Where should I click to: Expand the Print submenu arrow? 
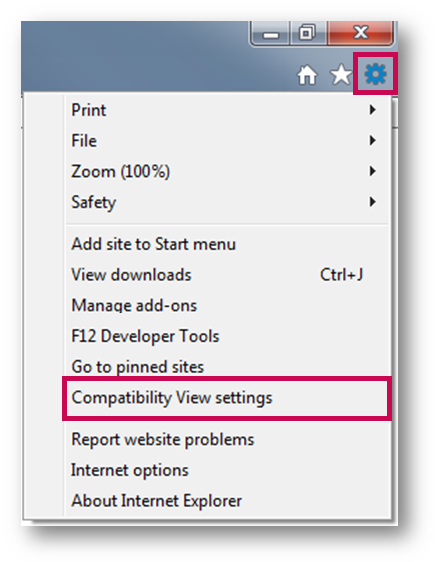(x=373, y=110)
